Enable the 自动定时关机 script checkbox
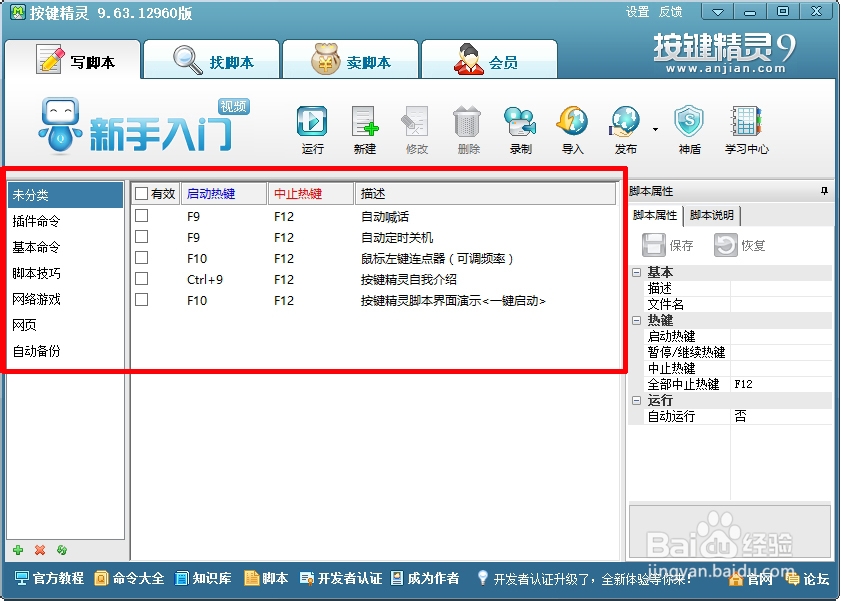 (141, 237)
